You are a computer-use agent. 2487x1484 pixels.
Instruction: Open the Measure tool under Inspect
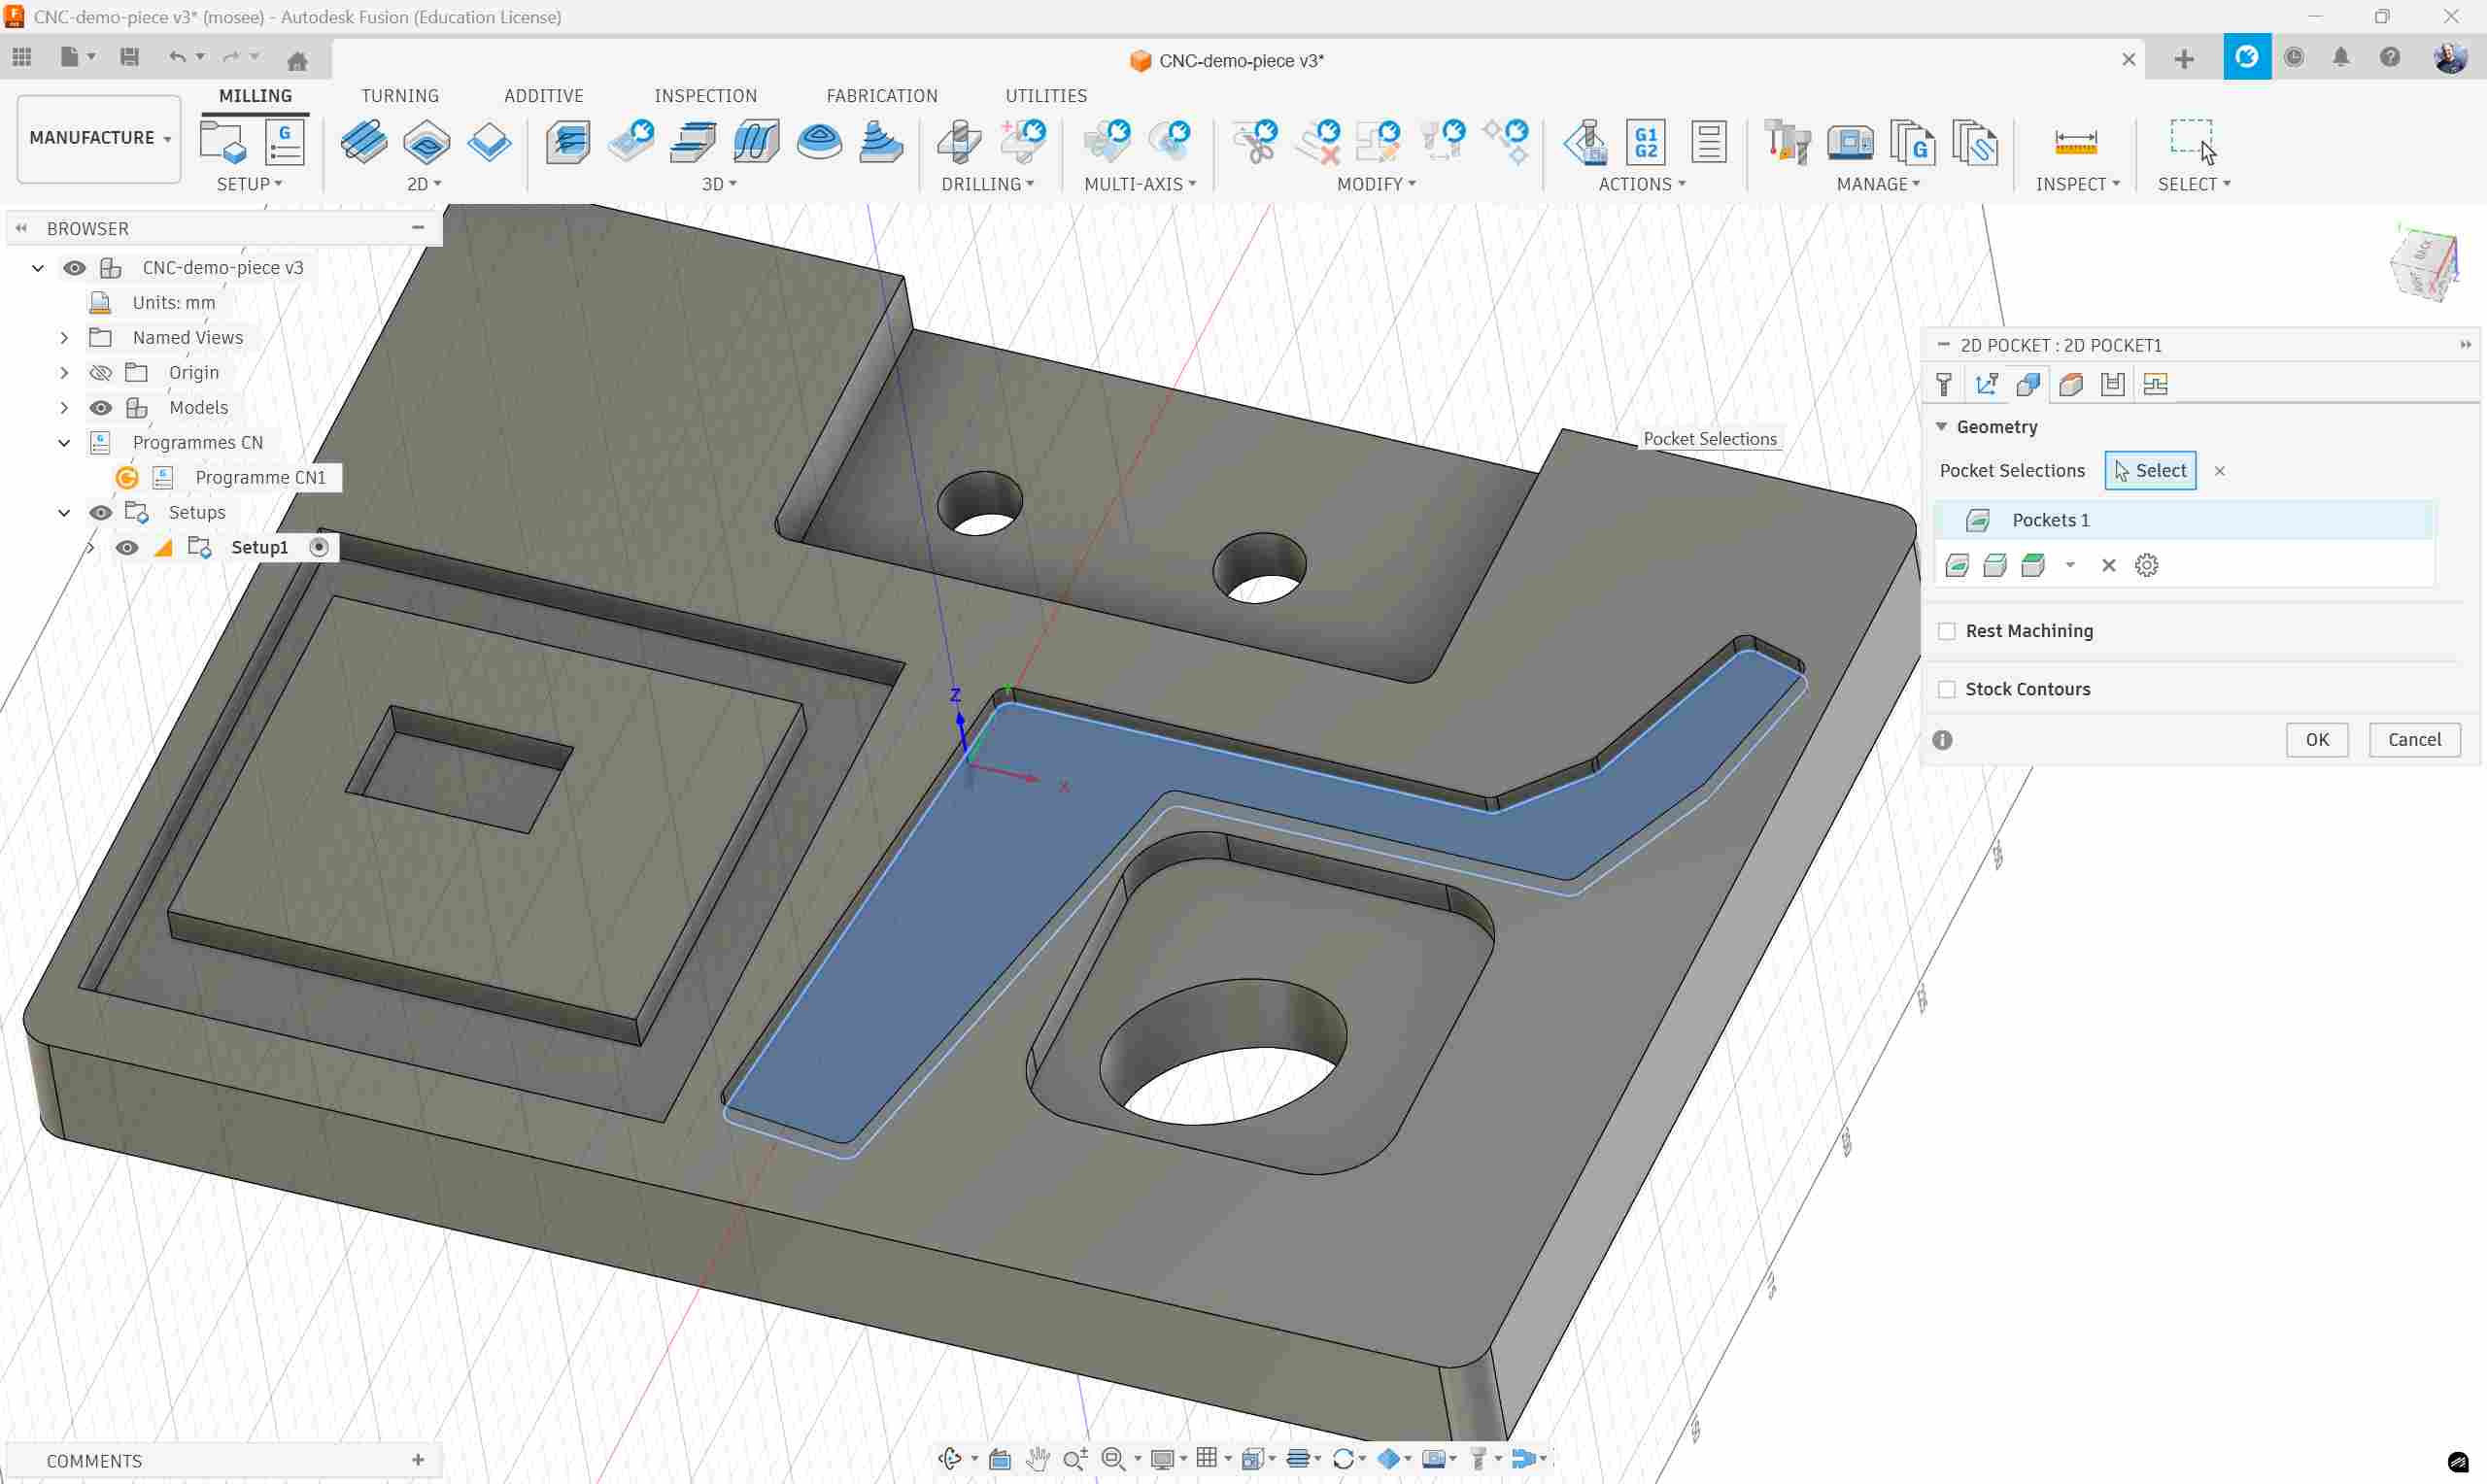2075,142
